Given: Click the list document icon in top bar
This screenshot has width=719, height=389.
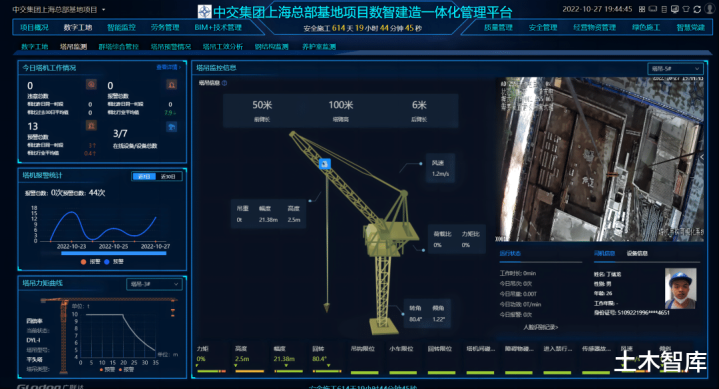Looking at the screenshot, I should [664, 9].
